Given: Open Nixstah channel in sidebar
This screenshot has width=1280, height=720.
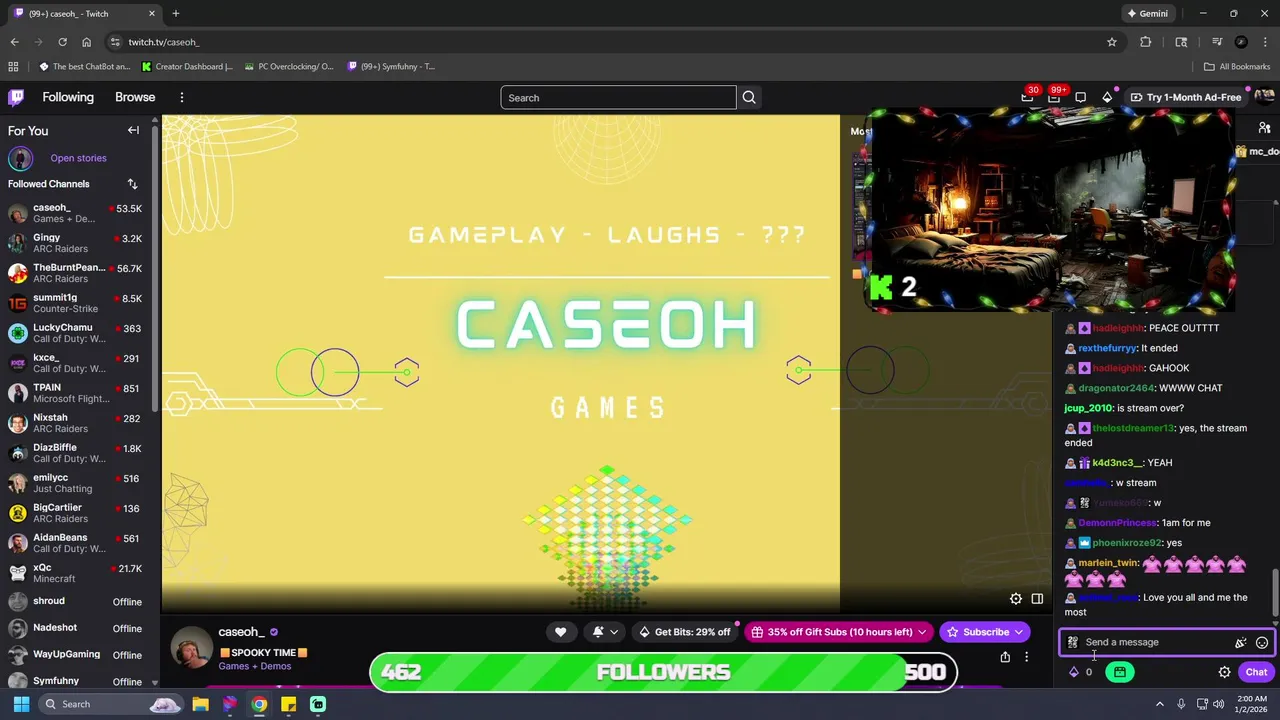Looking at the screenshot, I should [x=76, y=423].
